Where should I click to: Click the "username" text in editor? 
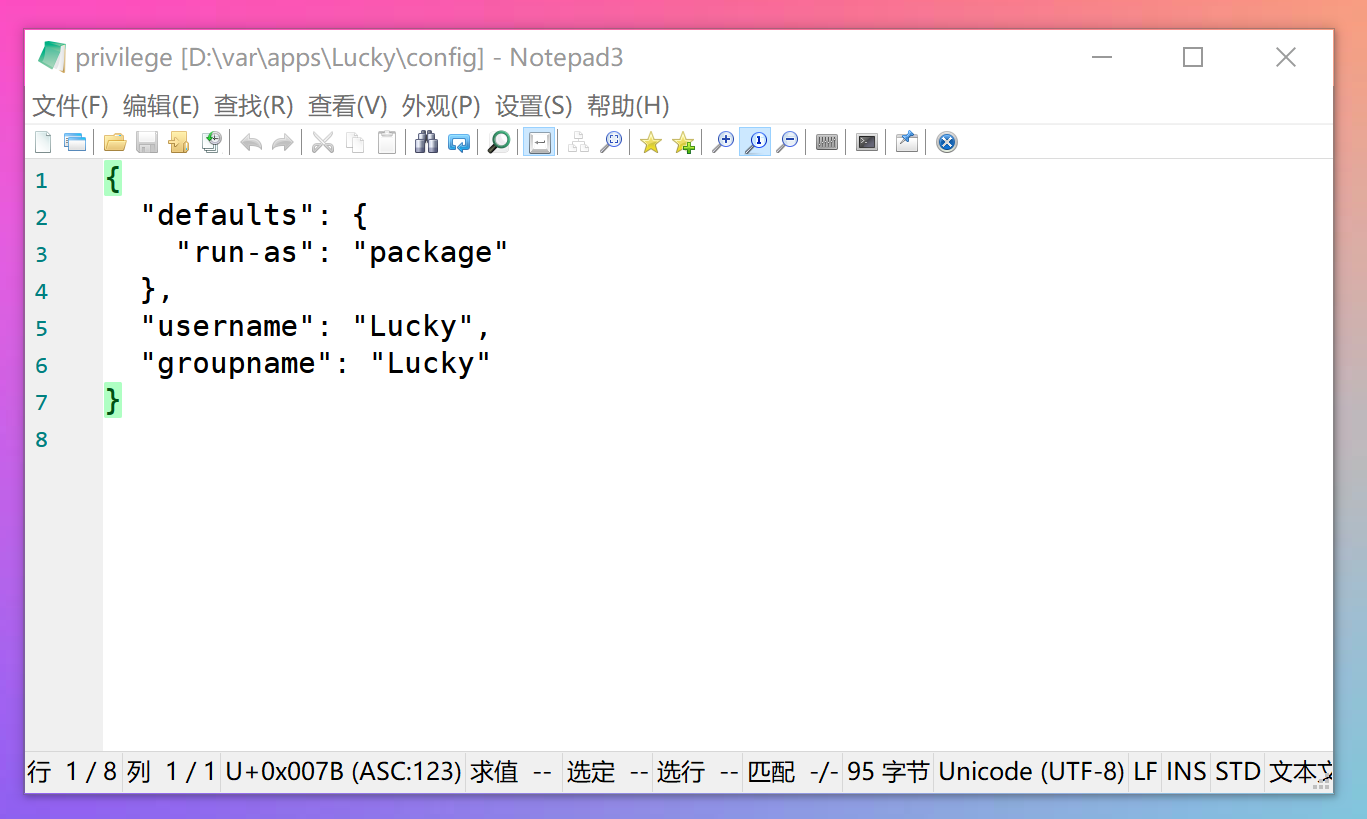coord(229,327)
